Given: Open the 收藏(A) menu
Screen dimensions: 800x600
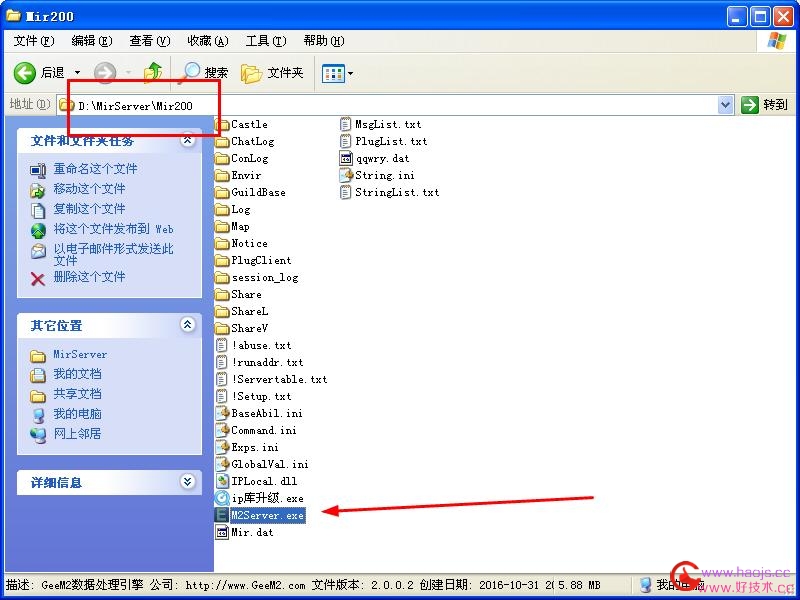Looking at the screenshot, I should coord(208,41).
